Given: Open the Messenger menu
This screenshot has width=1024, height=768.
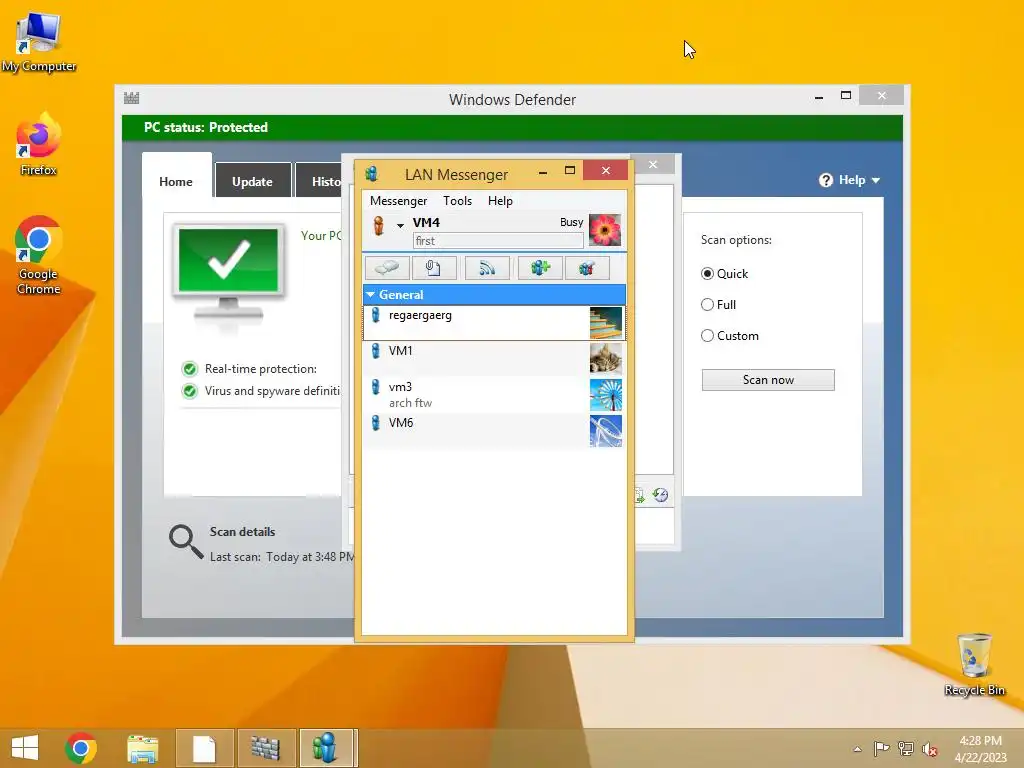Looking at the screenshot, I should click(398, 201).
